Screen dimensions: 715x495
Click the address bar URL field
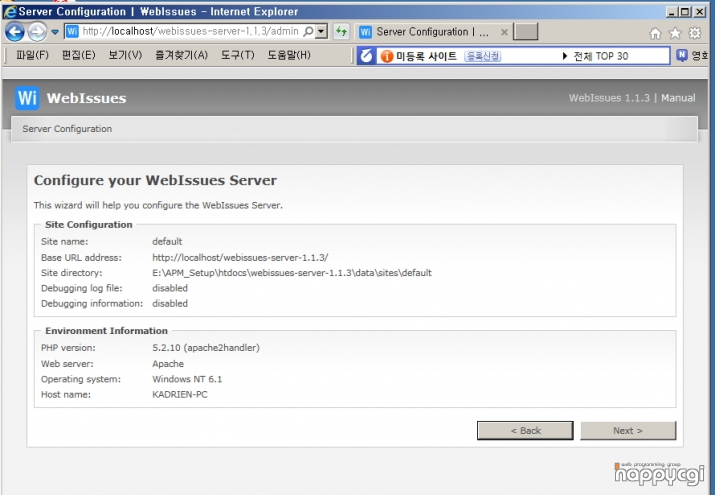pyautogui.click(x=190, y=31)
